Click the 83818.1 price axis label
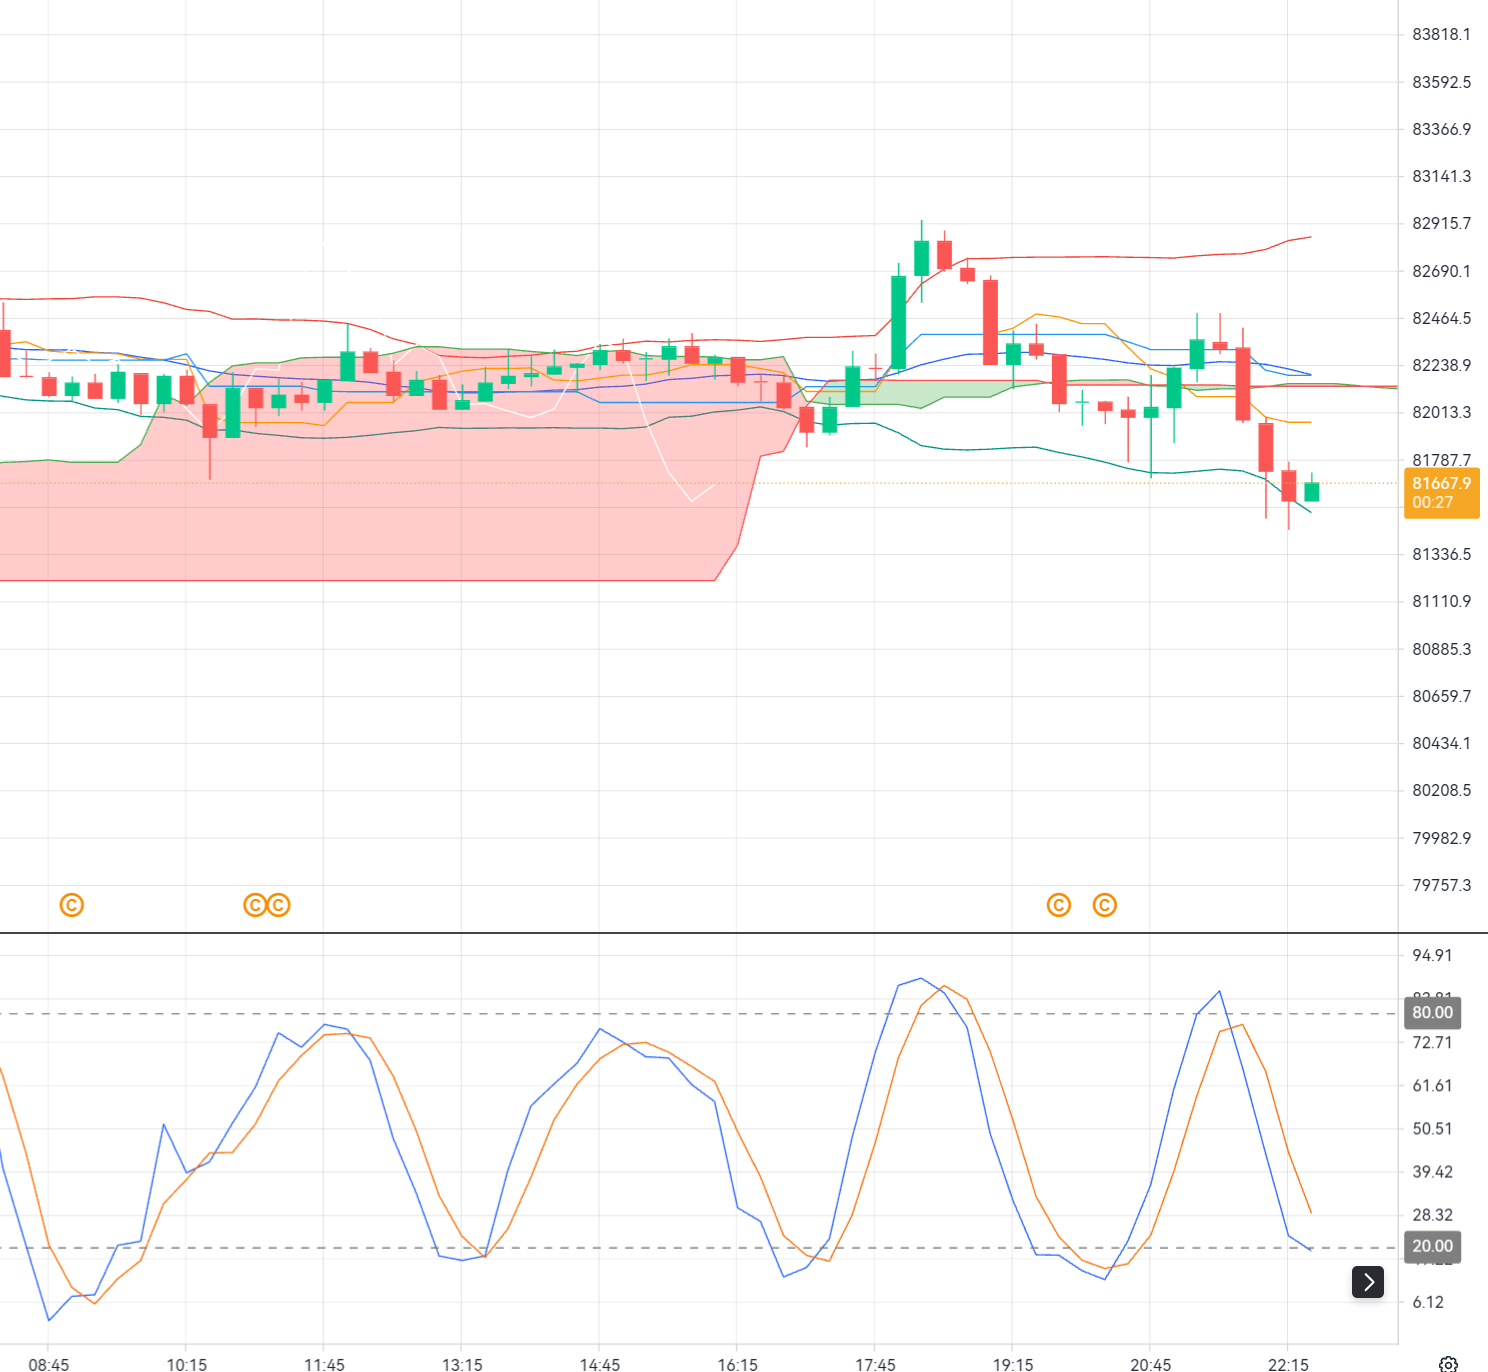The width and height of the screenshot is (1488, 1372). click(x=1441, y=34)
